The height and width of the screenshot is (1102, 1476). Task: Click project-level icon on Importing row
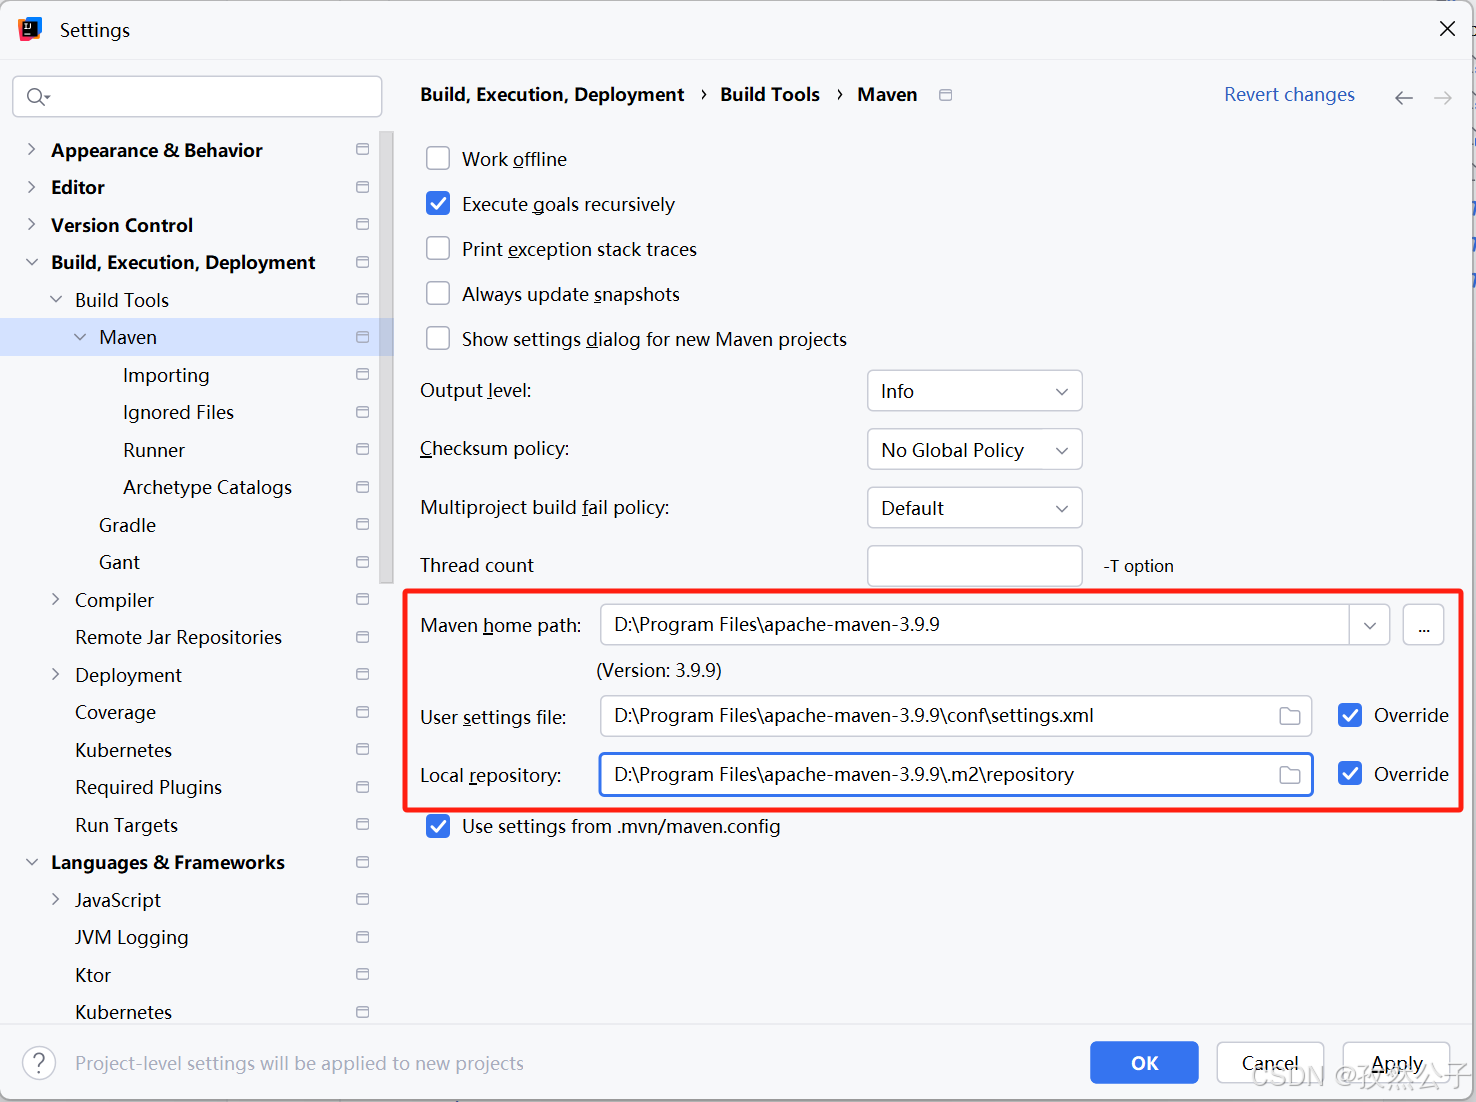(362, 375)
